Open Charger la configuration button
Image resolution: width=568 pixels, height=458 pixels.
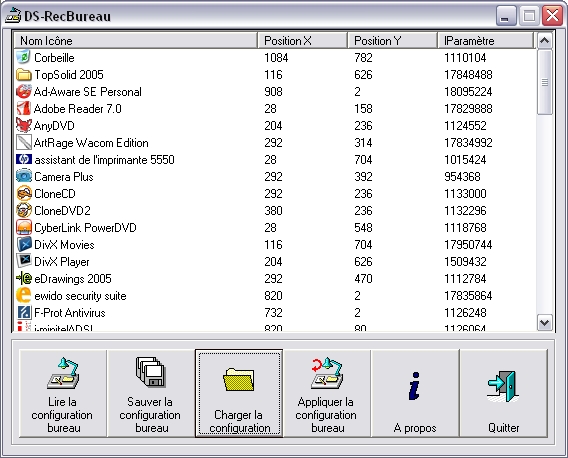(x=239, y=393)
